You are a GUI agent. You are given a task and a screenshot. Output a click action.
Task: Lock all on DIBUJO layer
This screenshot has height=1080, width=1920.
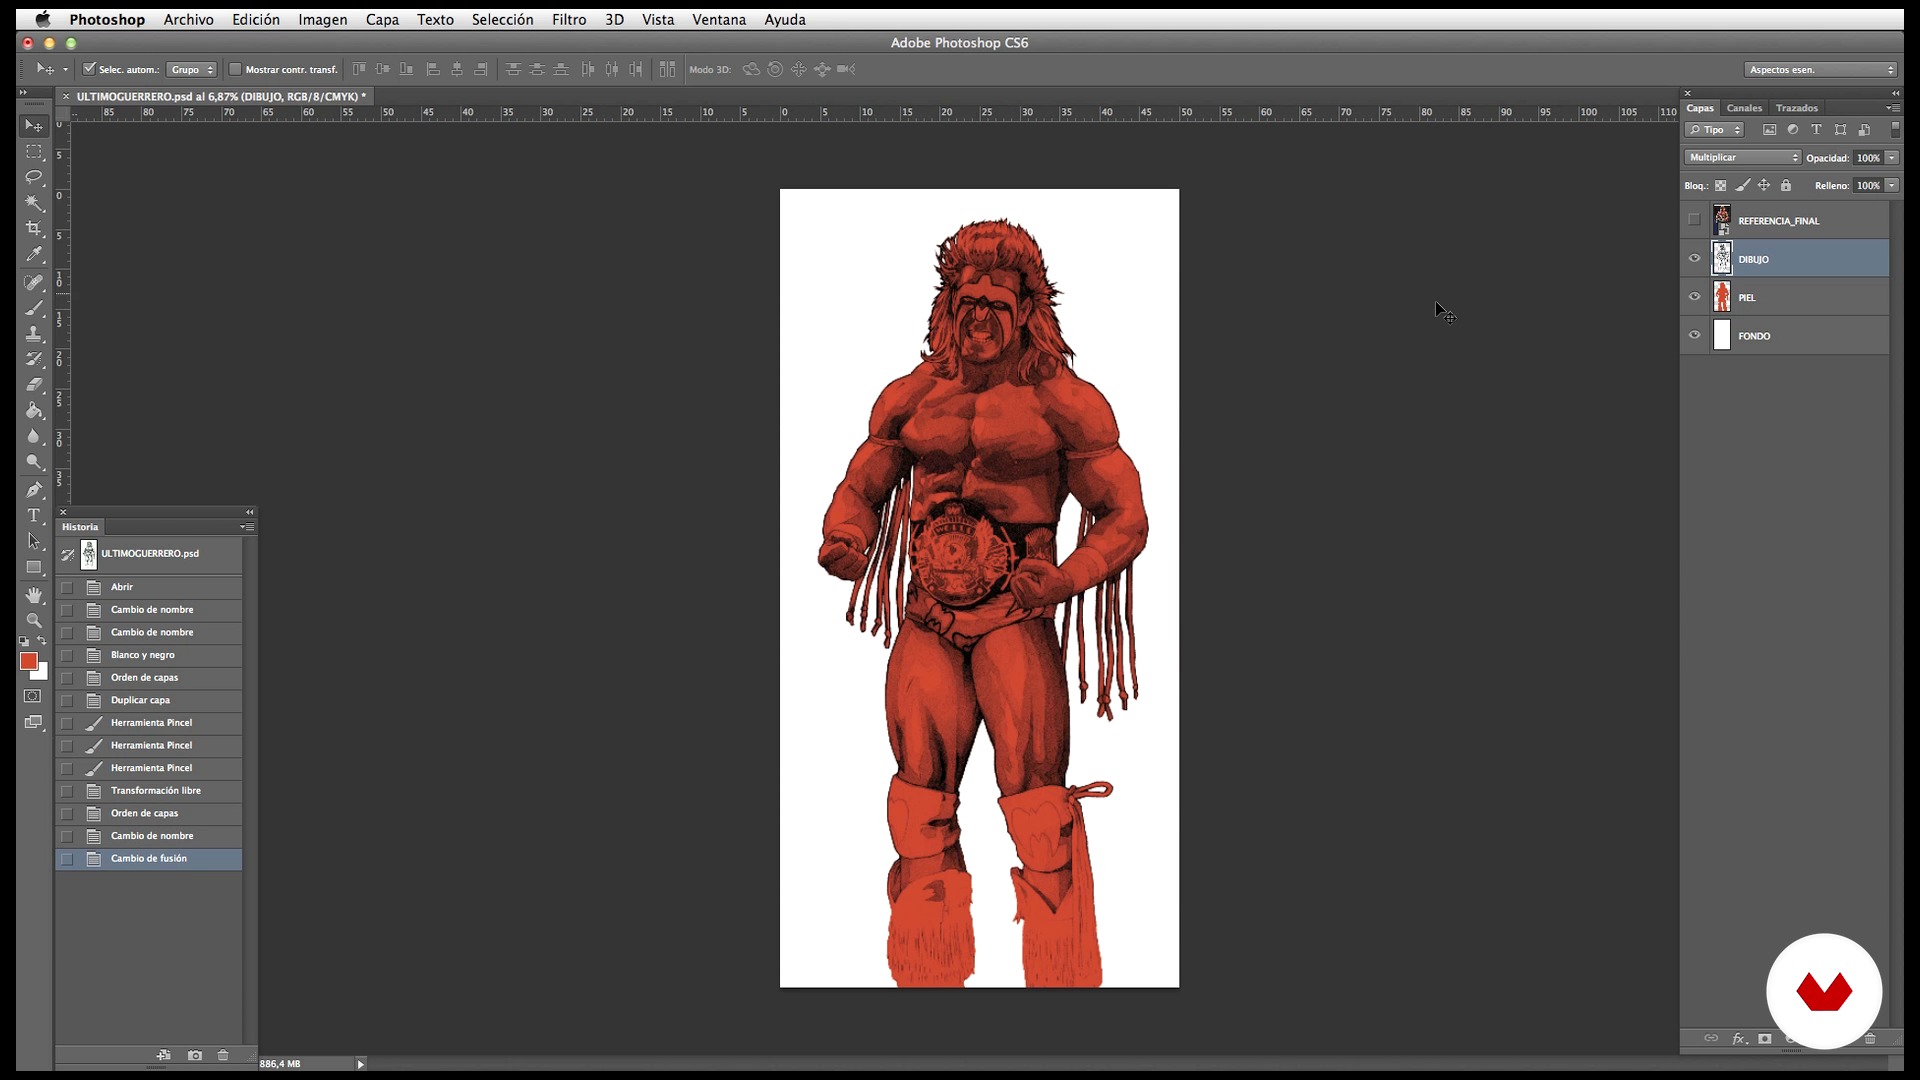point(1786,186)
